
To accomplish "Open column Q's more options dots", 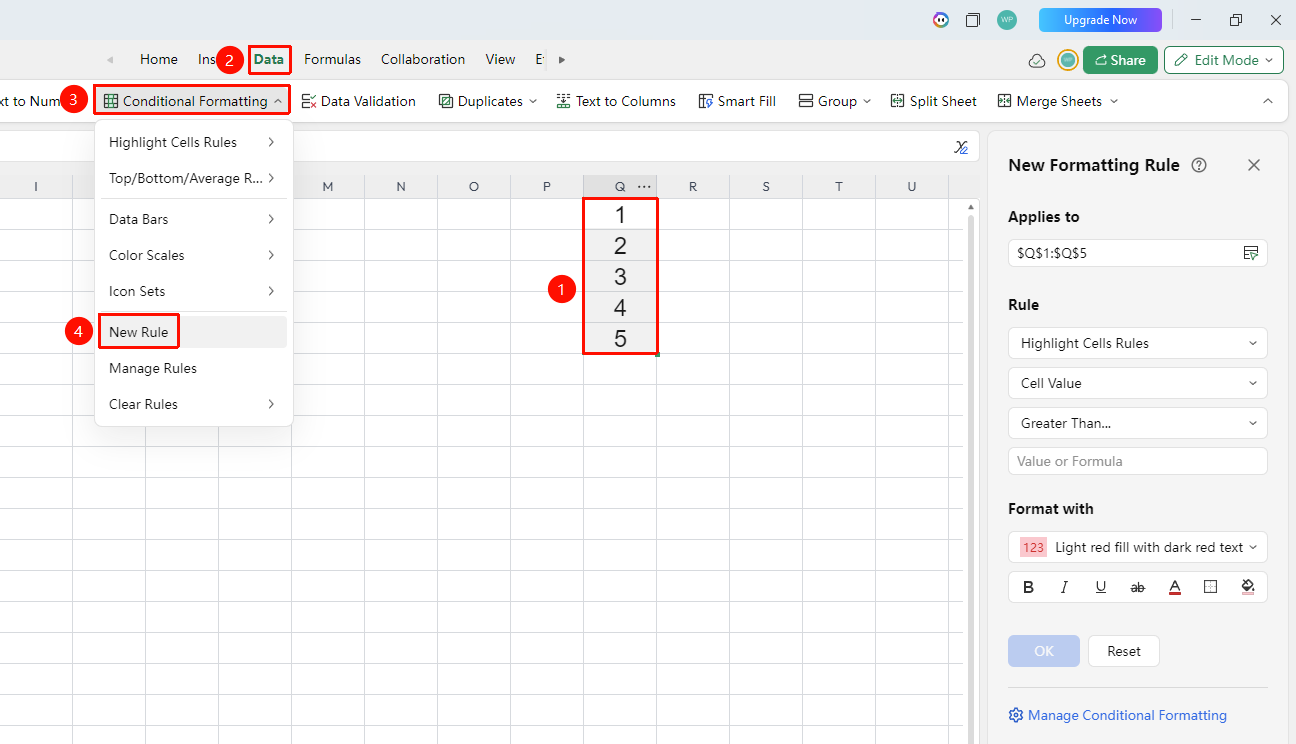I will click(x=644, y=187).
